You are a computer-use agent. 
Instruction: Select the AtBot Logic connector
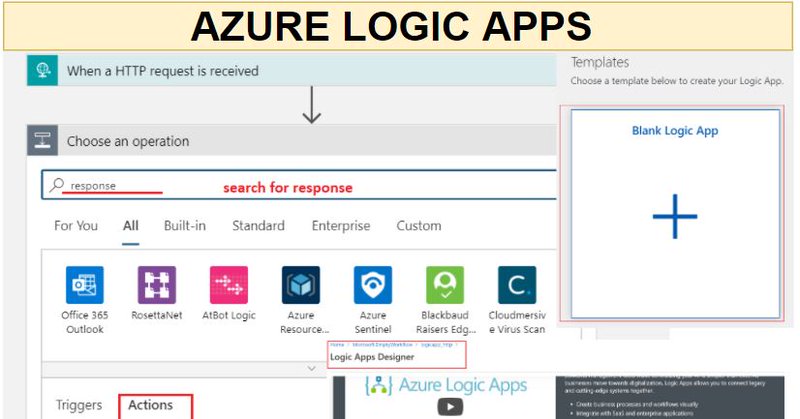229,293
